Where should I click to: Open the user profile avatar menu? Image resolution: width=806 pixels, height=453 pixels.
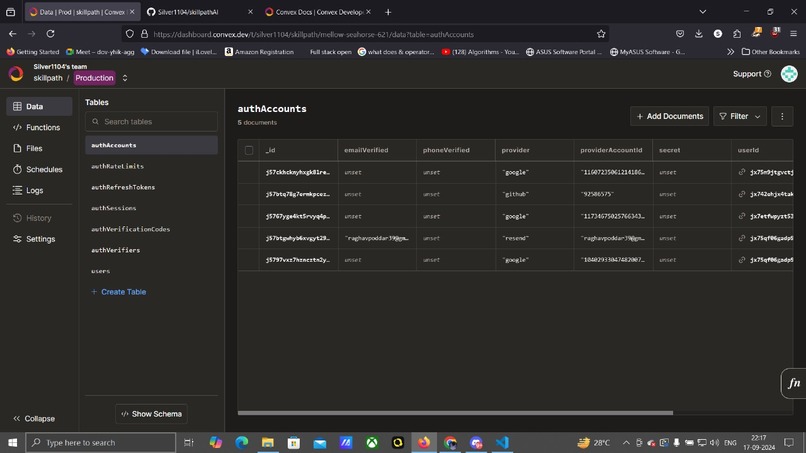tap(789, 74)
